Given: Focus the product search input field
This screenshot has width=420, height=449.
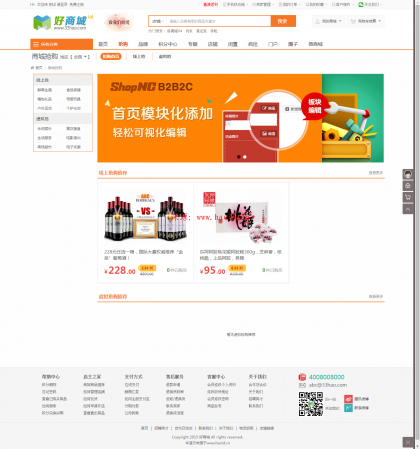Looking at the screenshot, I should [218, 21].
